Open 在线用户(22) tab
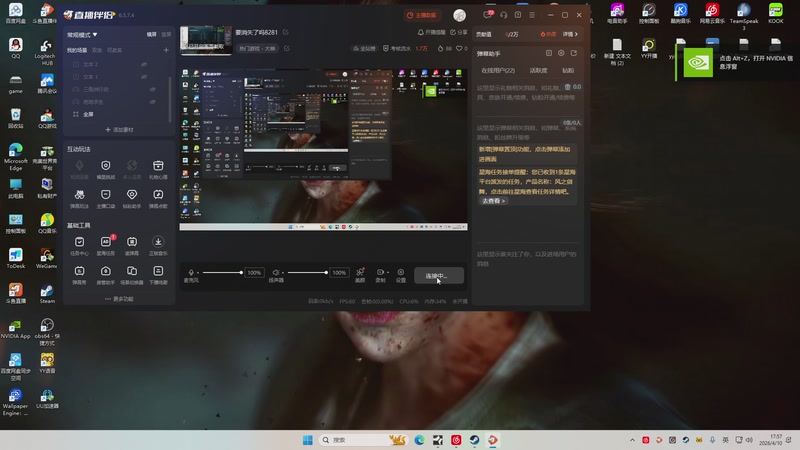 click(x=498, y=70)
